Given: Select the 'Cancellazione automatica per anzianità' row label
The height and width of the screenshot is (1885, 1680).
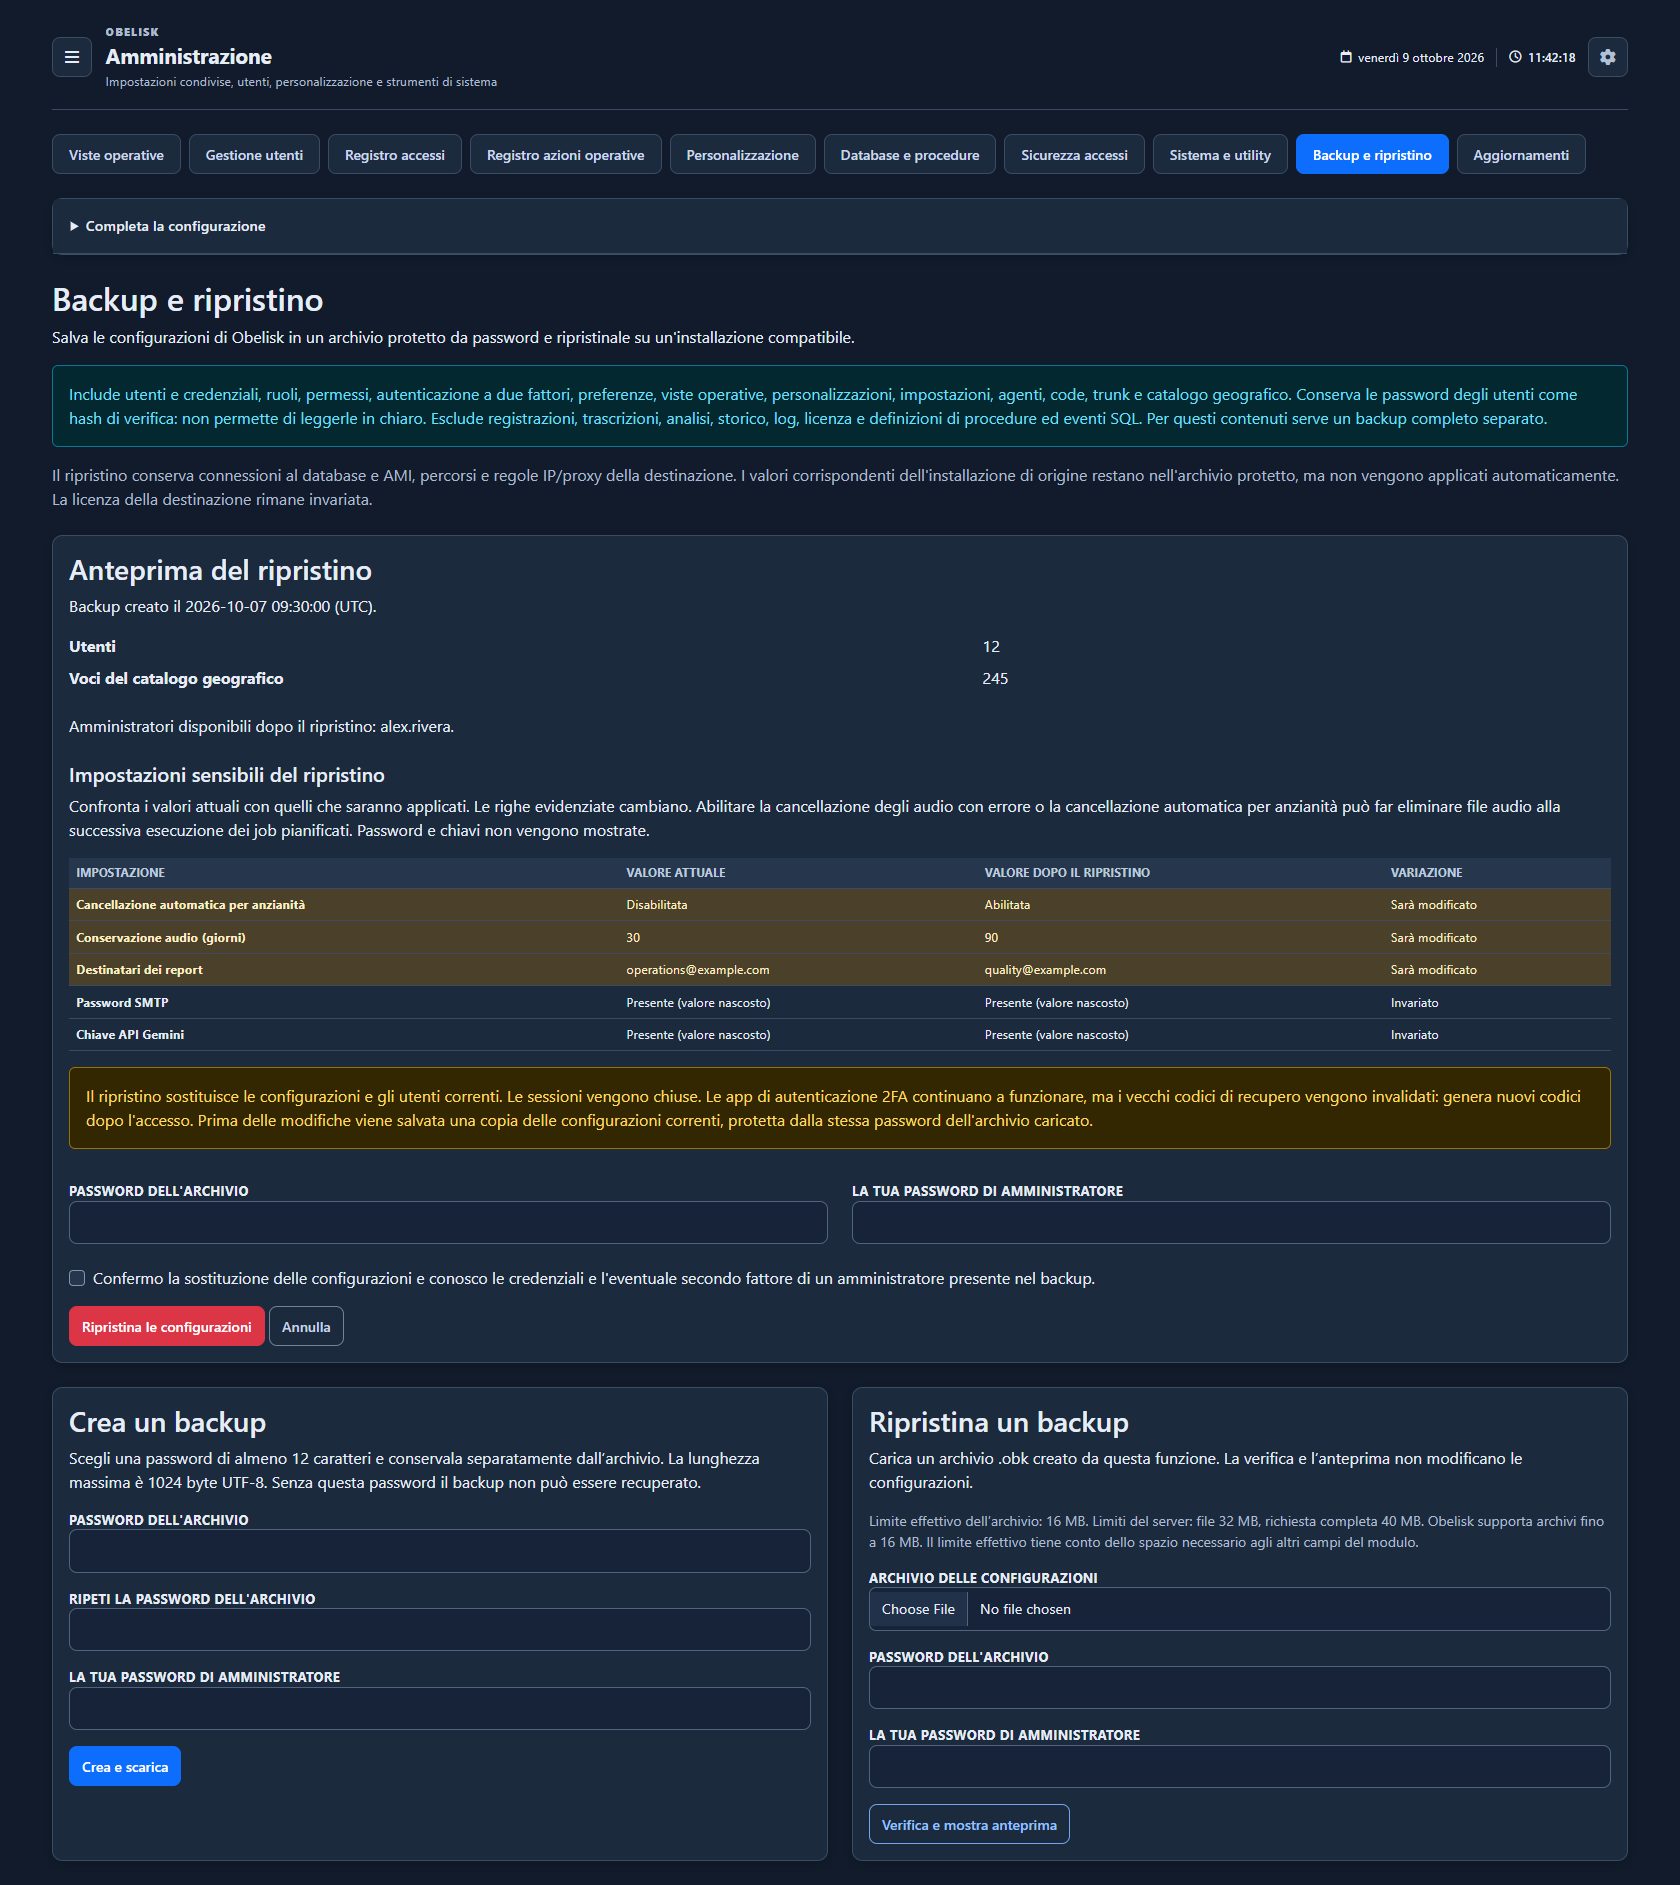Looking at the screenshot, I should pyautogui.click(x=191, y=905).
